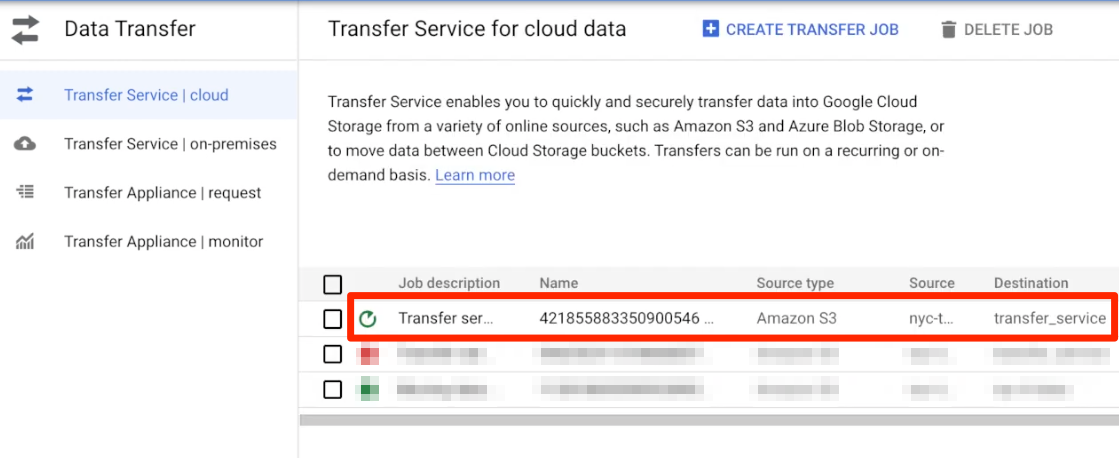Click the Transfer Appliance monitor chart icon

[25, 242]
